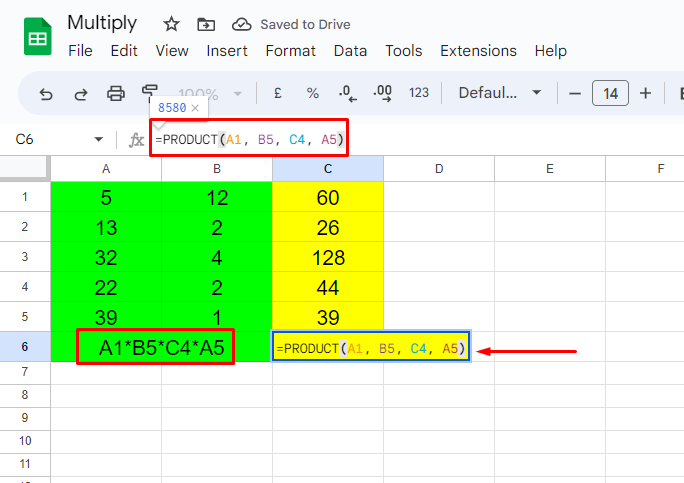
Task: Select cell C2 with value 26
Action: (x=328, y=227)
